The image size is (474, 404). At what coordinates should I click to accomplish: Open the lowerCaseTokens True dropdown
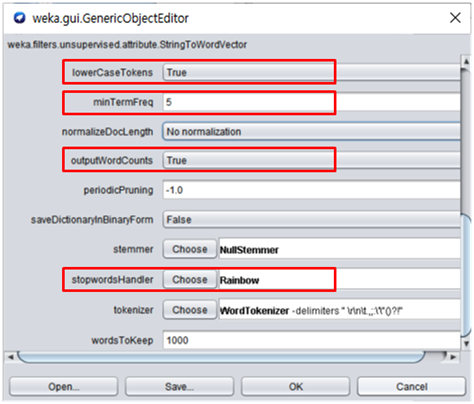point(312,72)
